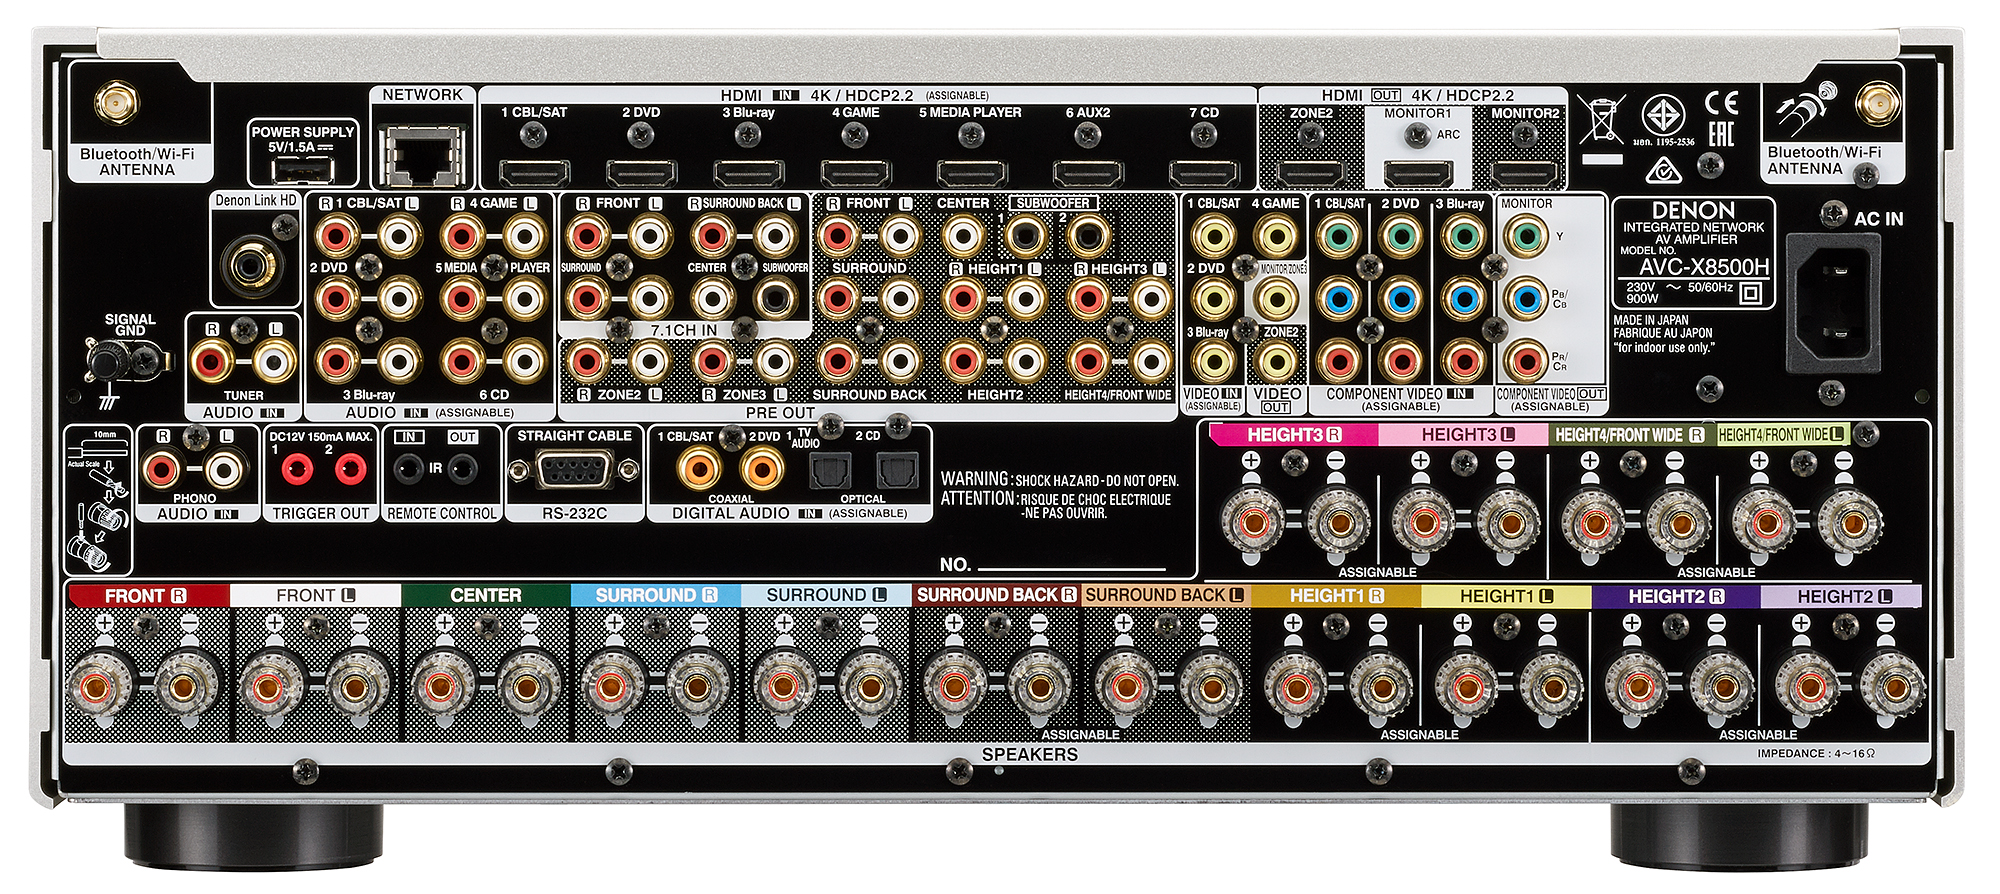The width and height of the screenshot is (2000, 894).
Task: Click the HEIGHT4/FRONT WIDE L negative speaker terminal
Action: (1849, 521)
